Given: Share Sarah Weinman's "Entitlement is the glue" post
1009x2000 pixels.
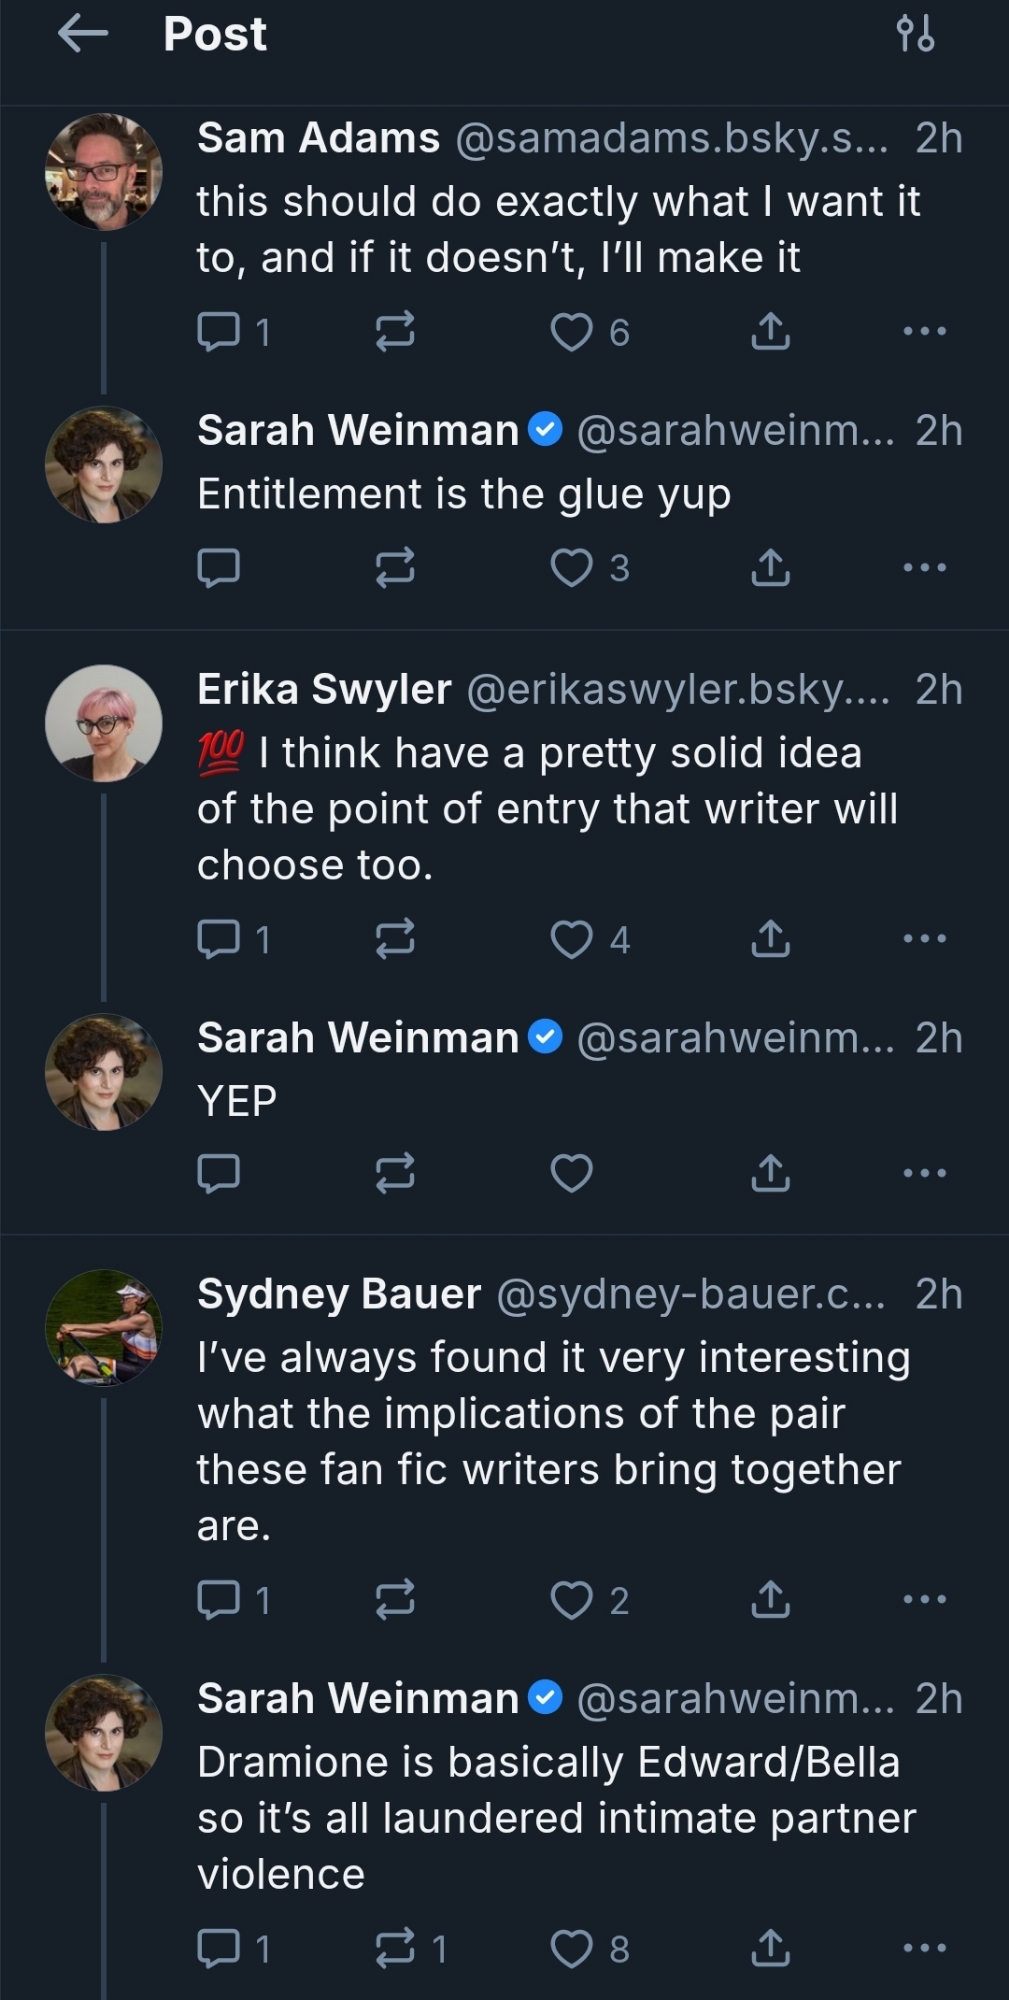Looking at the screenshot, I should click(x=770, y=568).
